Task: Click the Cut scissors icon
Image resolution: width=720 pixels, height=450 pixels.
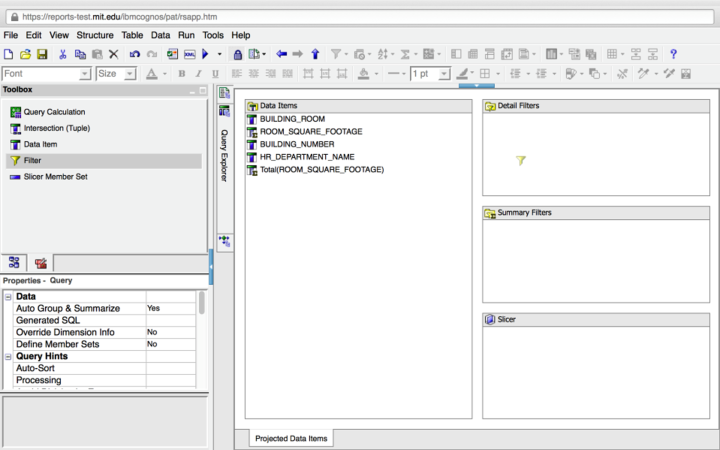Action: [62, 54]
